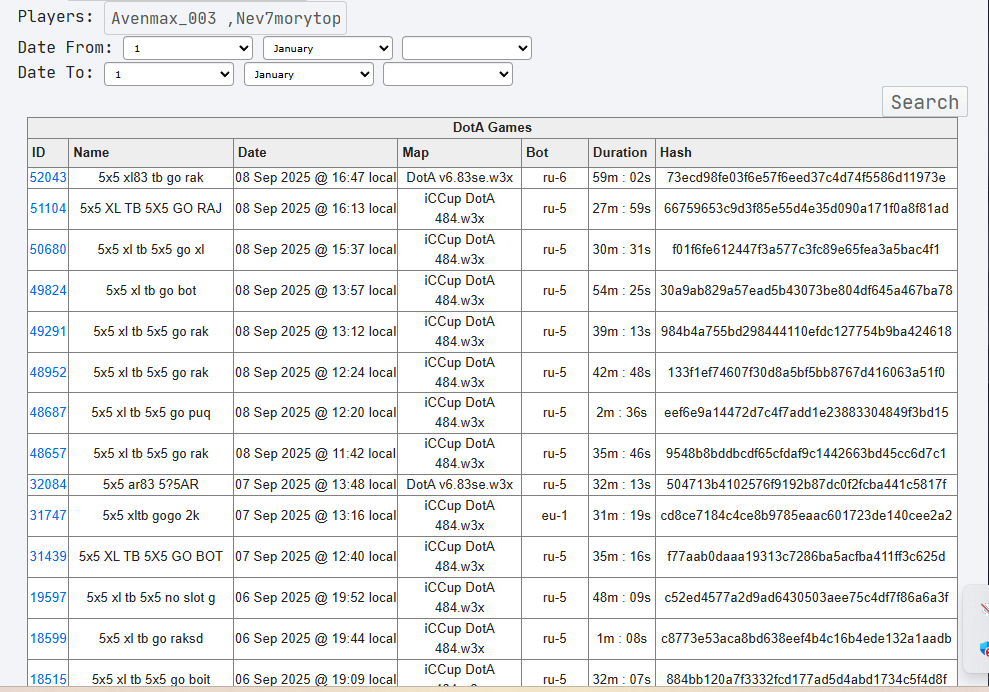Click the Search button
This screenshot has width=989, height=692.
point(925,102)
